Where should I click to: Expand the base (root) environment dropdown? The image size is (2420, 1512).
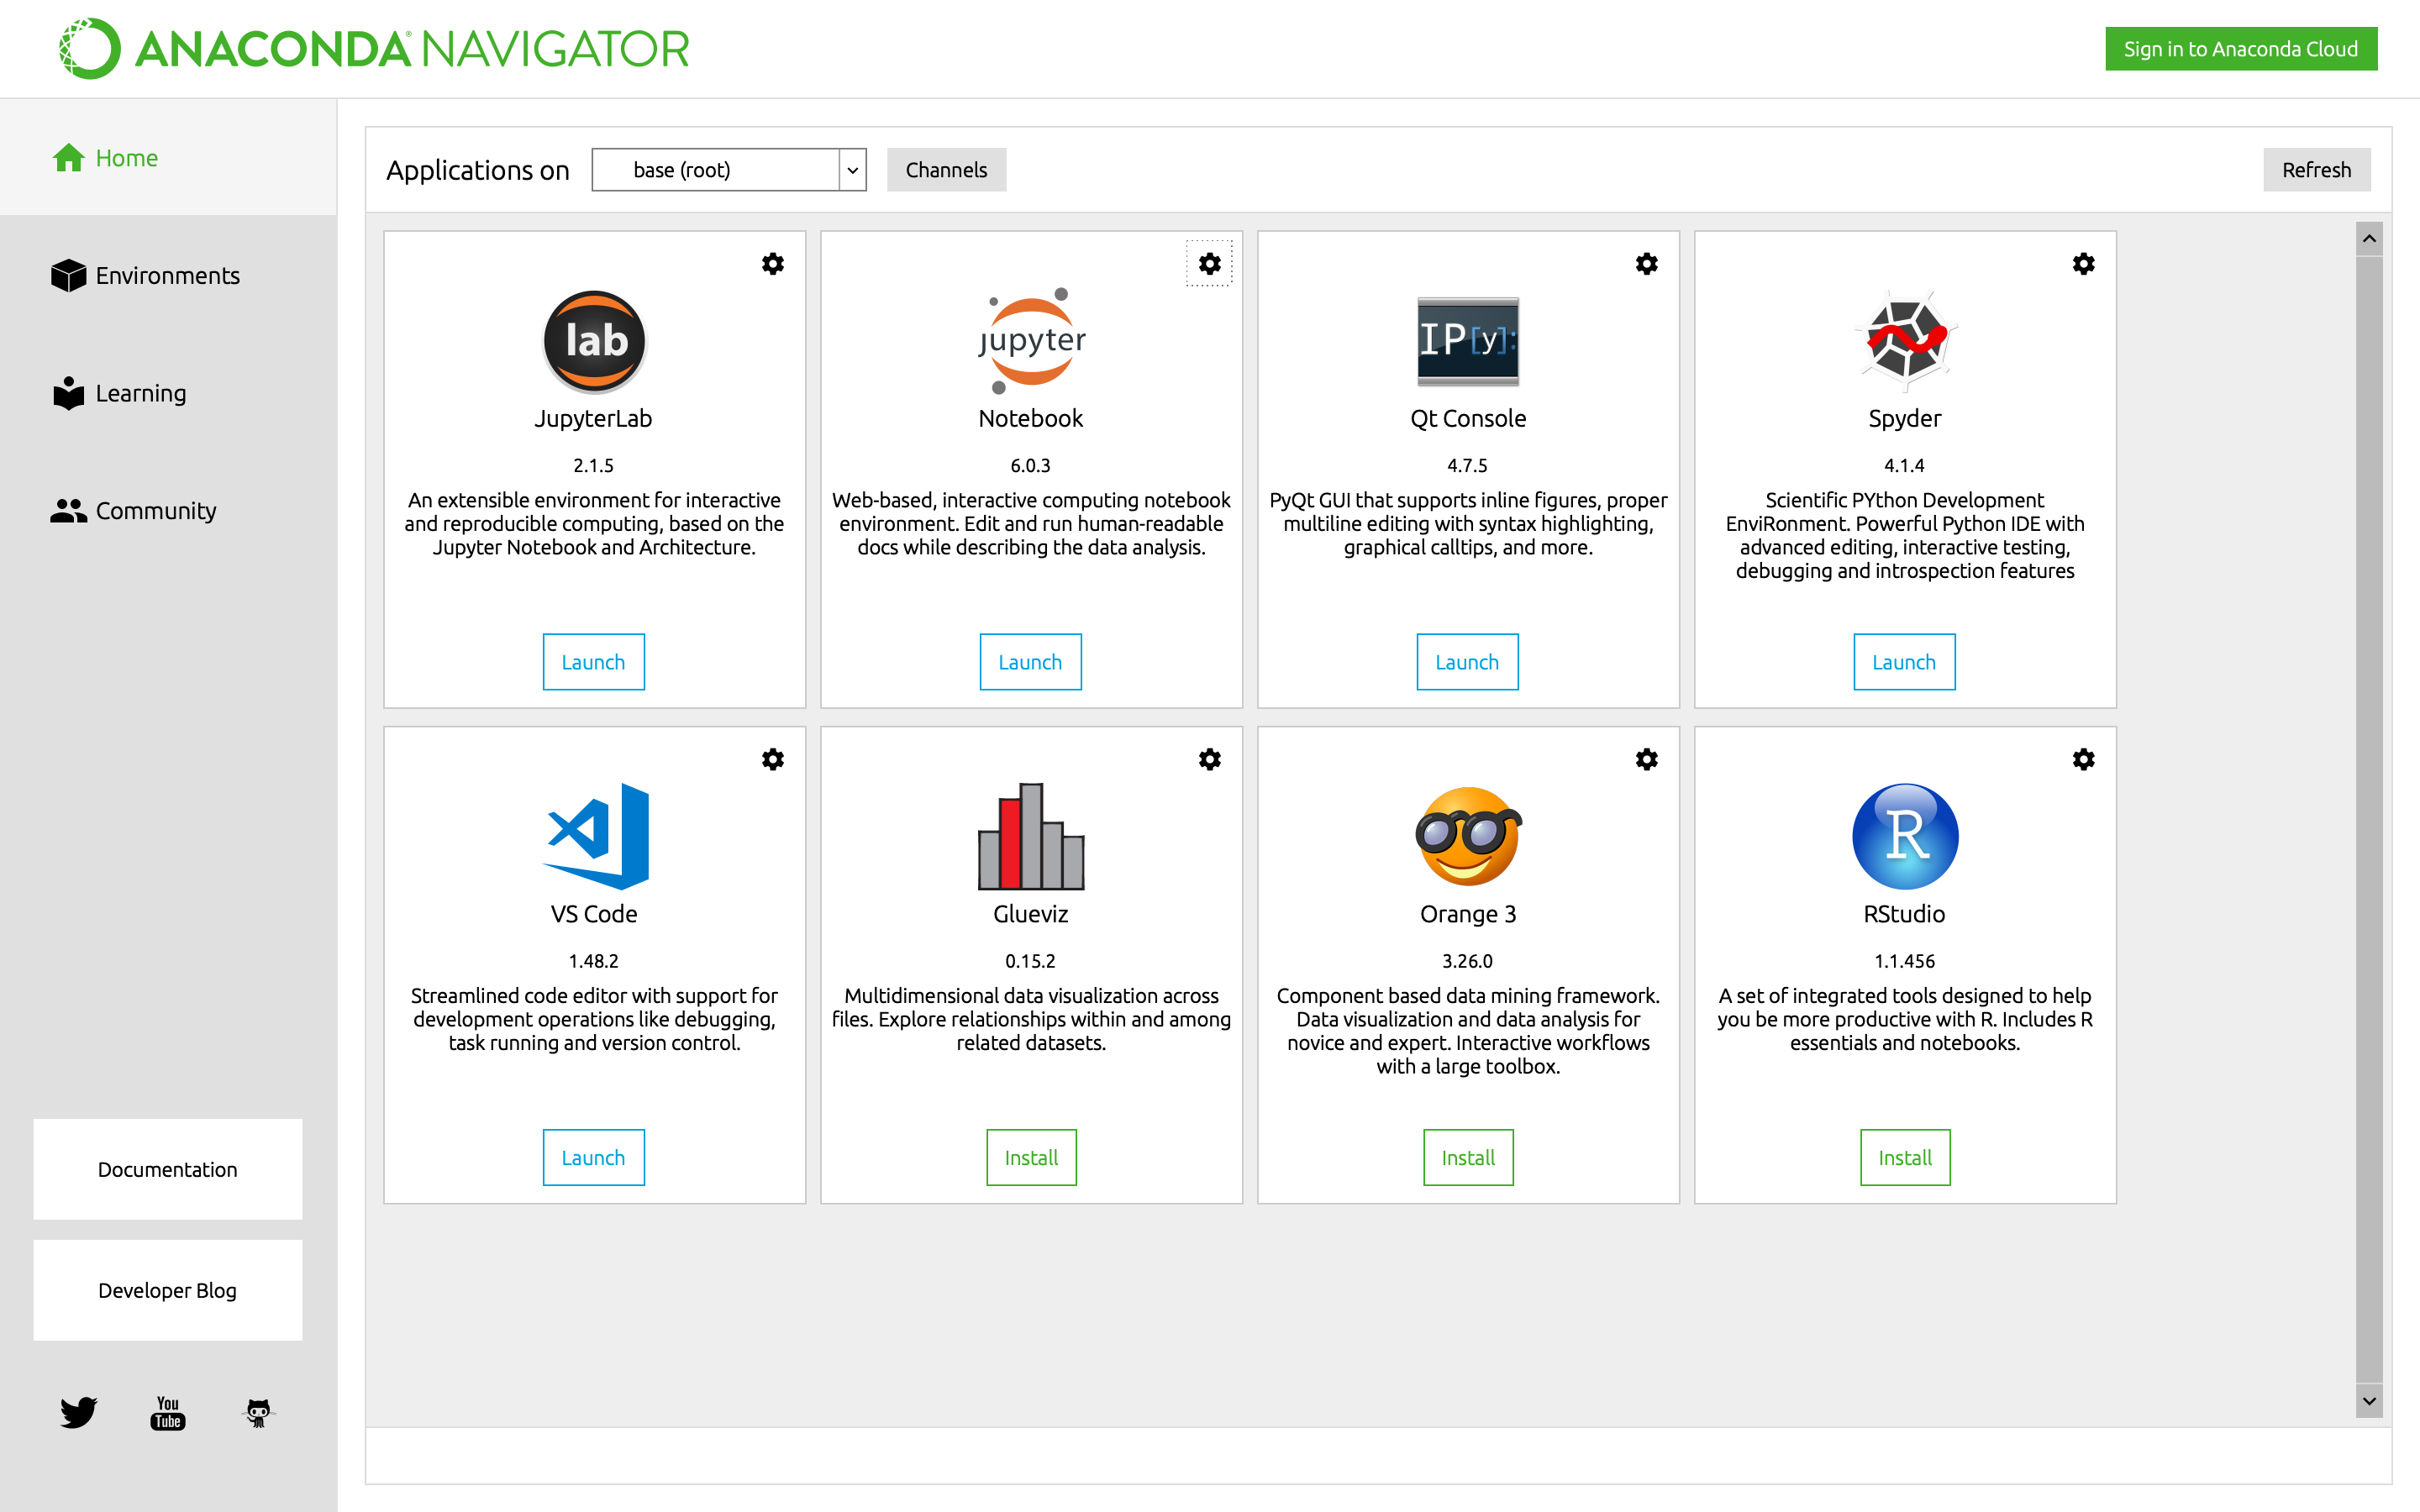[852, 170]
